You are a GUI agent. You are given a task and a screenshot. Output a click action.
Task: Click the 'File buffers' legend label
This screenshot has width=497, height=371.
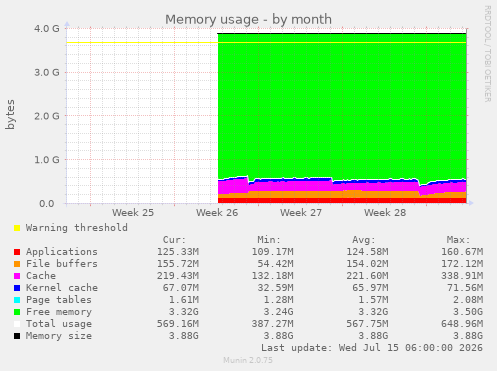(62, 264)
